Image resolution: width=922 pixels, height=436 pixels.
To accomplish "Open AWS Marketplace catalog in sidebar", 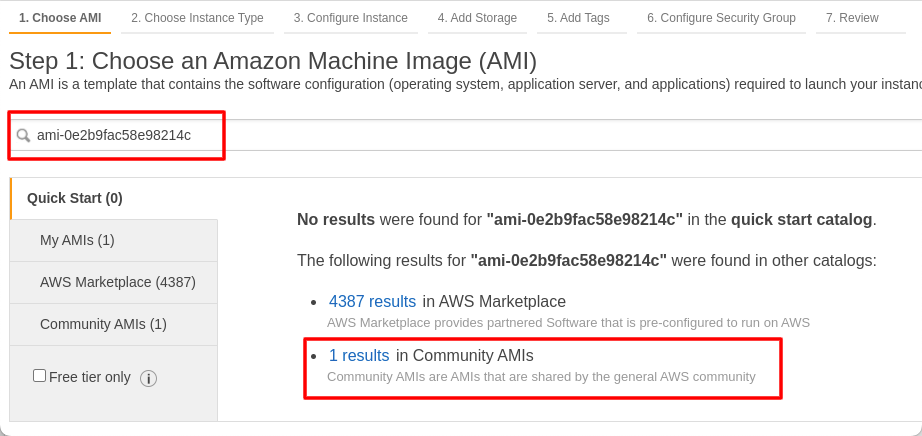I will tap(113, 282).
